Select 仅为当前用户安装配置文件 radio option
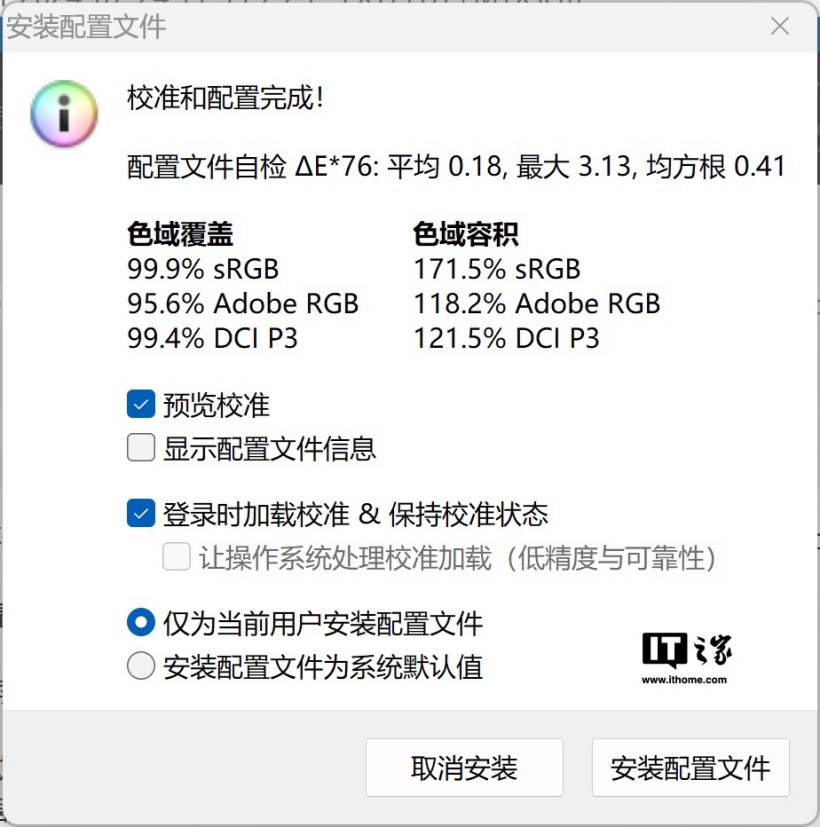 point(141,622)
